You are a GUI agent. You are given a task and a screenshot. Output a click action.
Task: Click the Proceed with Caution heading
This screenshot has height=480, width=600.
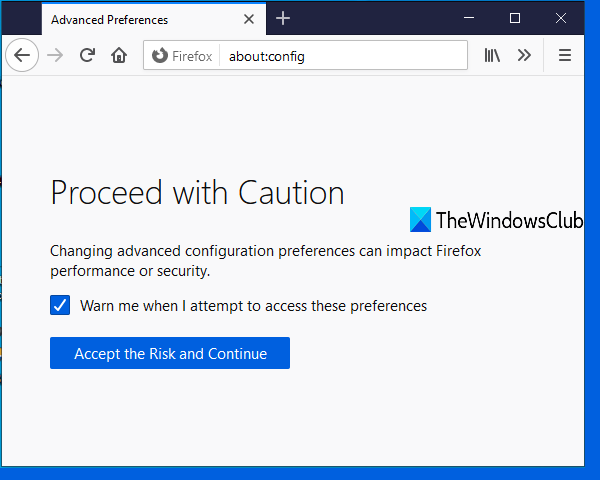pyautogui.click(x=197, y=192)
